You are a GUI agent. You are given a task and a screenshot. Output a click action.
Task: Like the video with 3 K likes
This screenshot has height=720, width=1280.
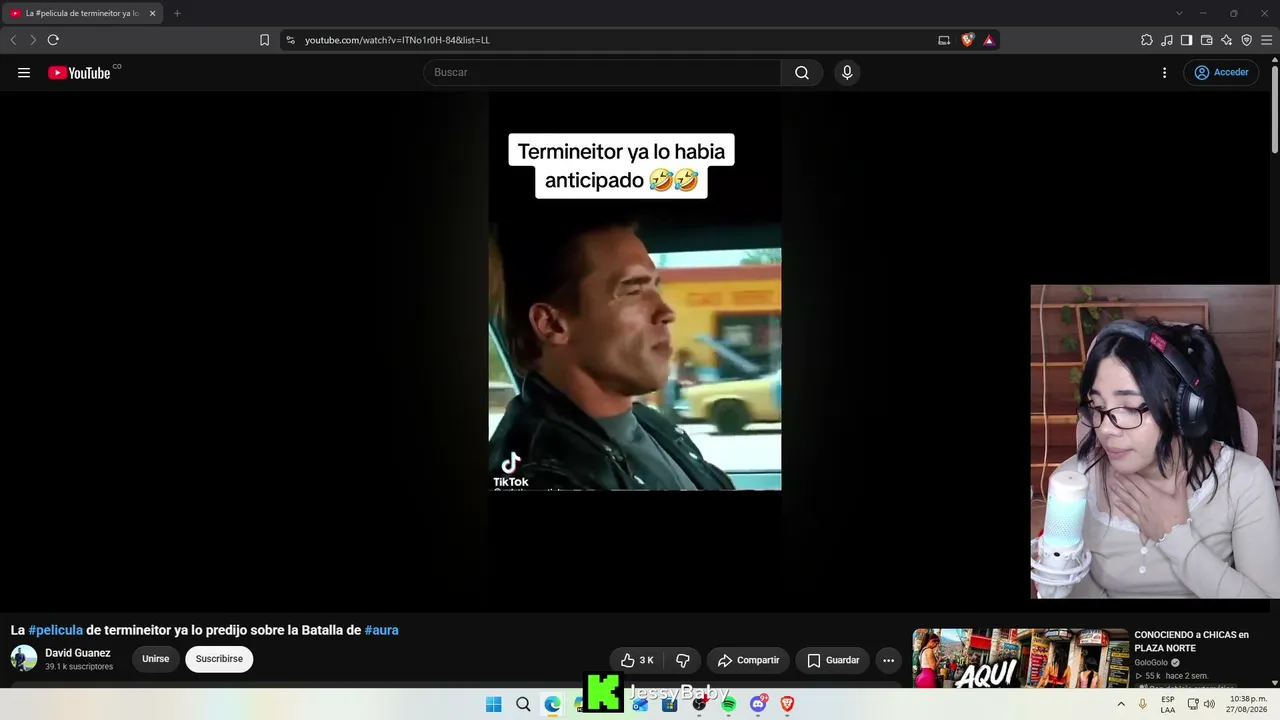click(x=637, y=660)
